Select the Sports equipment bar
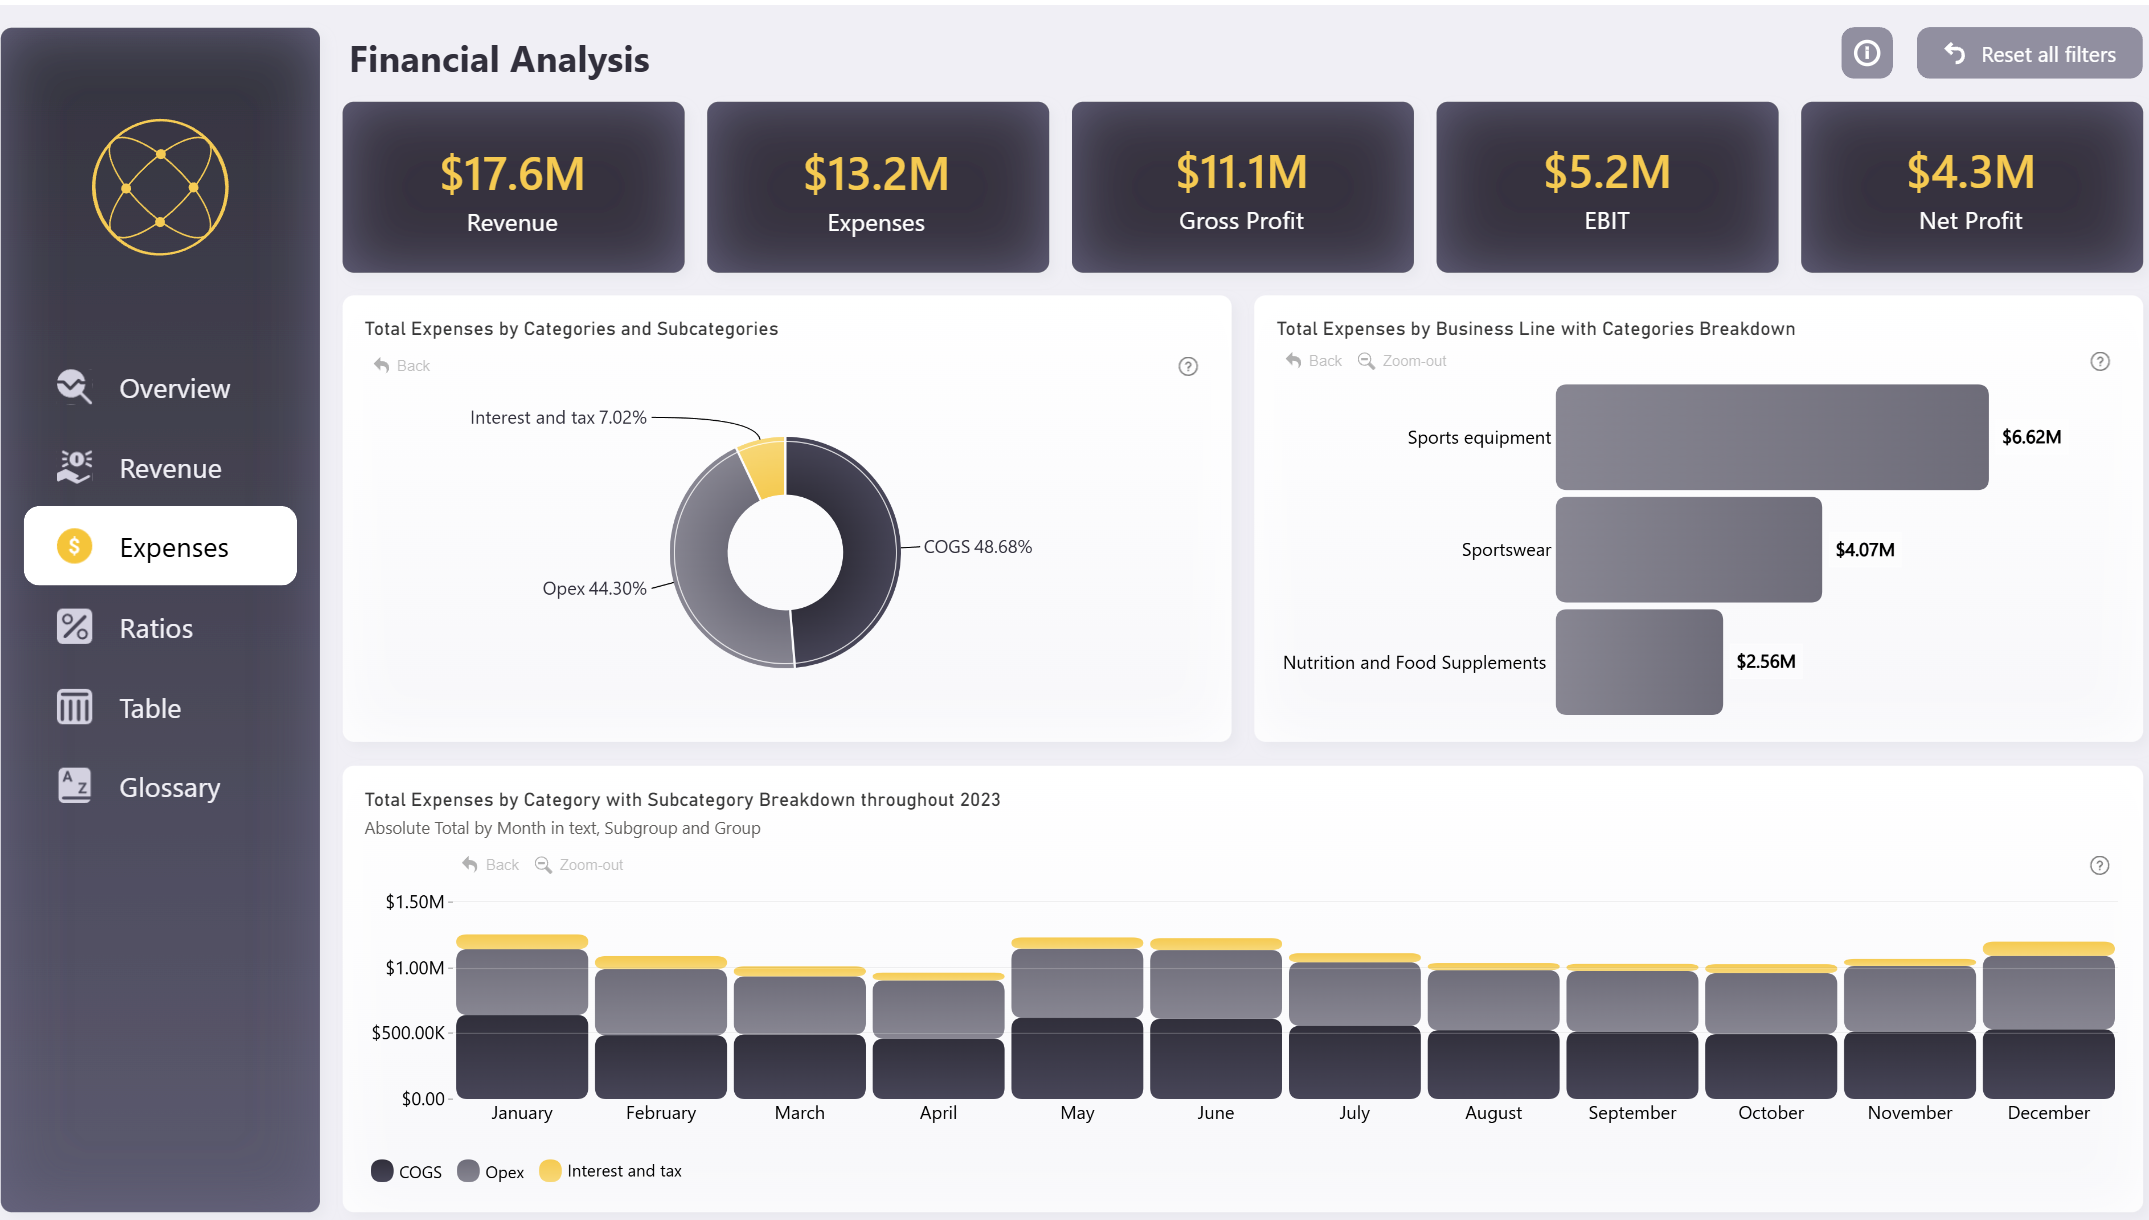Viewport: 2149px width, 1220px height. [1771, 437]
